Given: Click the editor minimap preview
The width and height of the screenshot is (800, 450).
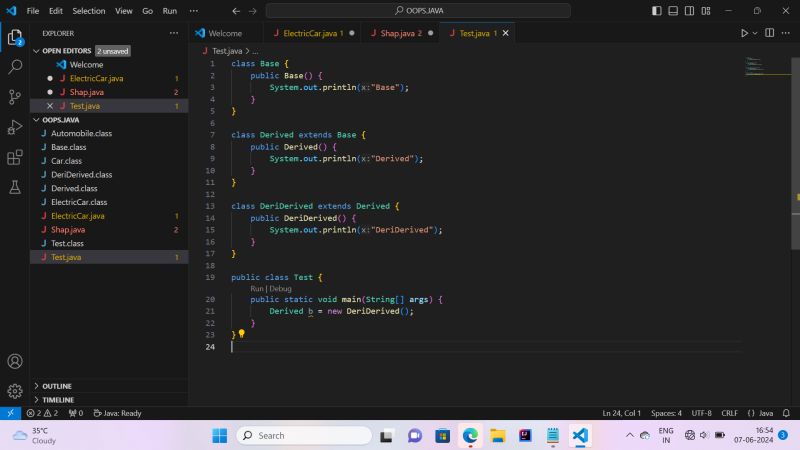Looking at the screenshot, I should coord(767,66).
